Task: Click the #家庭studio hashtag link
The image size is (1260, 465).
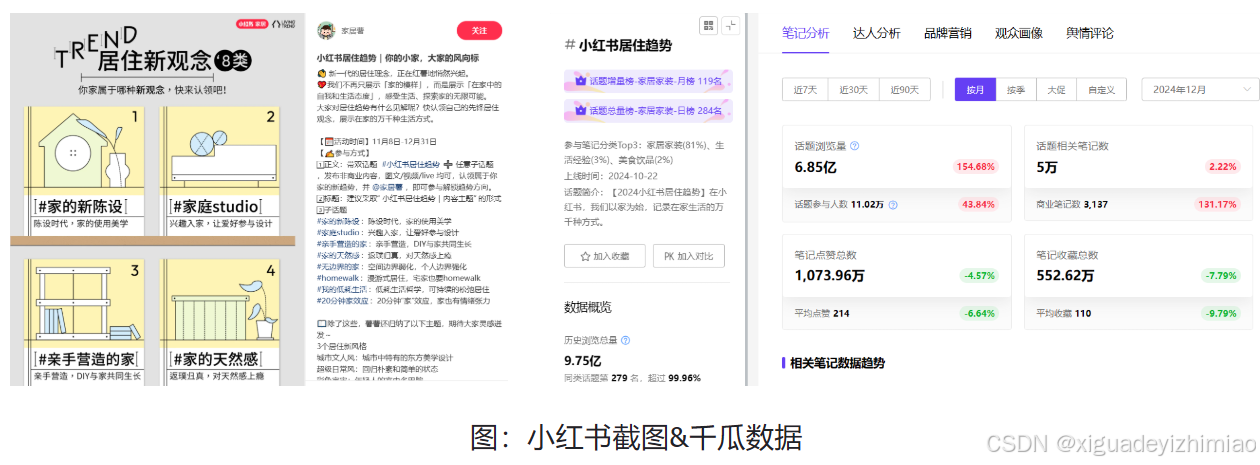Action: pyautogui.click(x=336, y=232)
